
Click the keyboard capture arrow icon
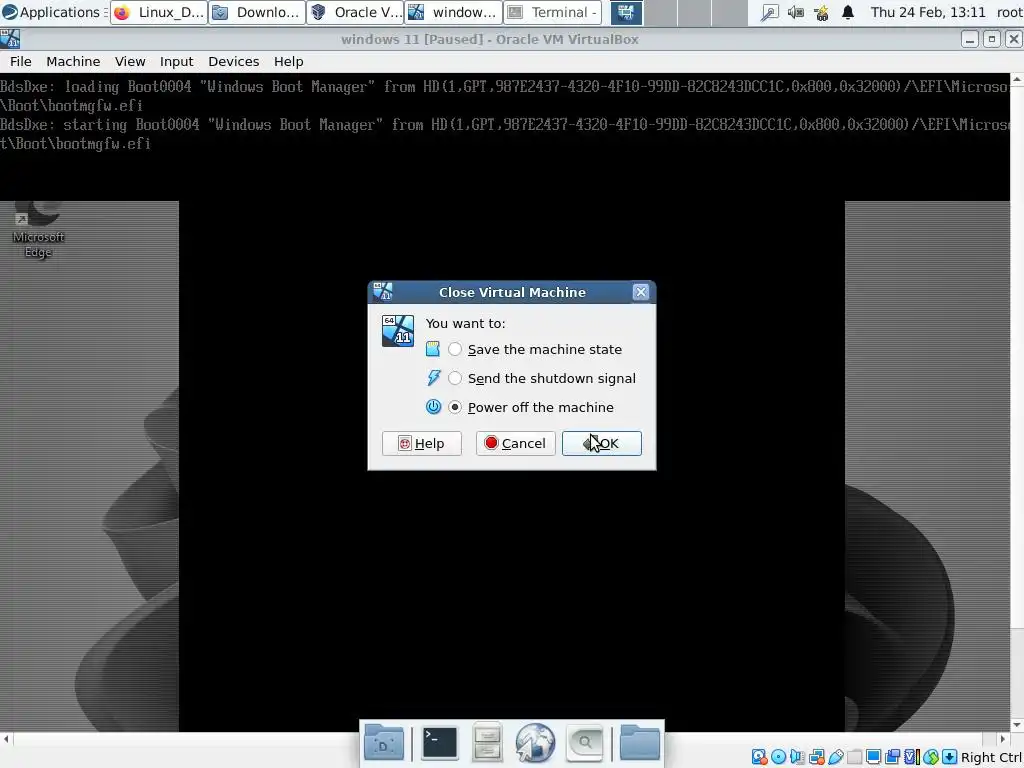[x=950, y=757]
